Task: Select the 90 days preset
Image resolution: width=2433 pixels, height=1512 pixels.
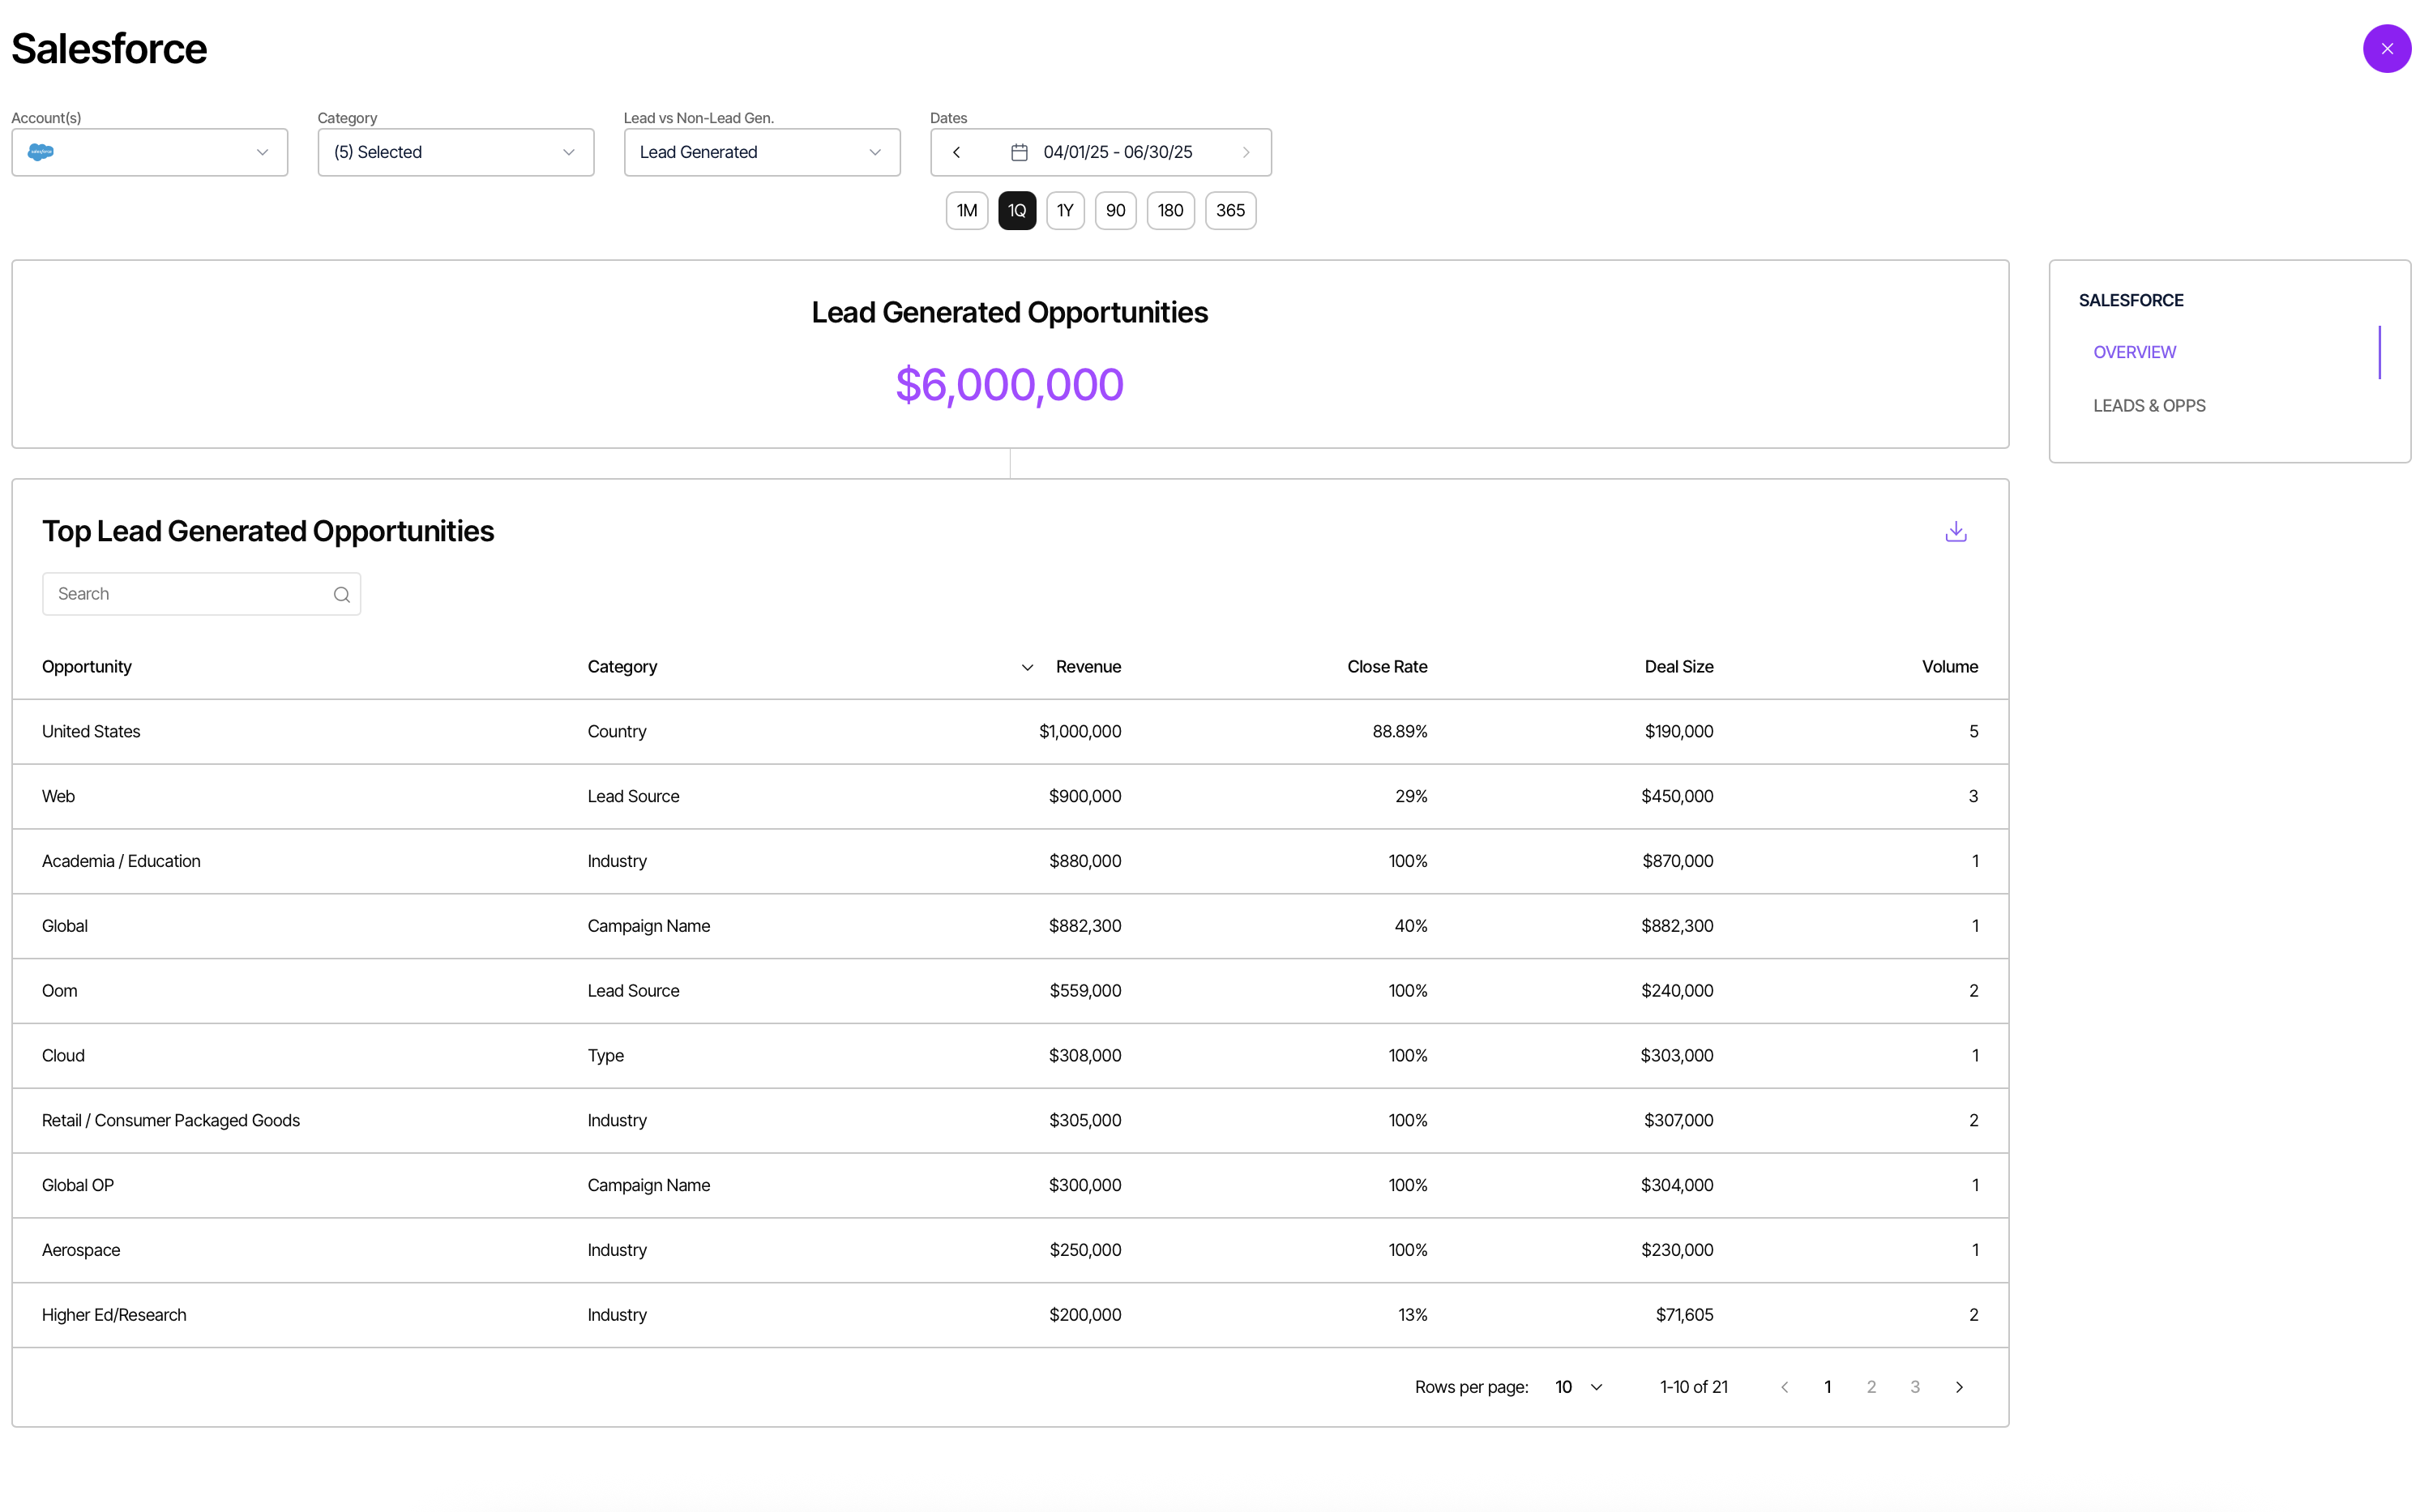Action: [x=1115, y=210]
